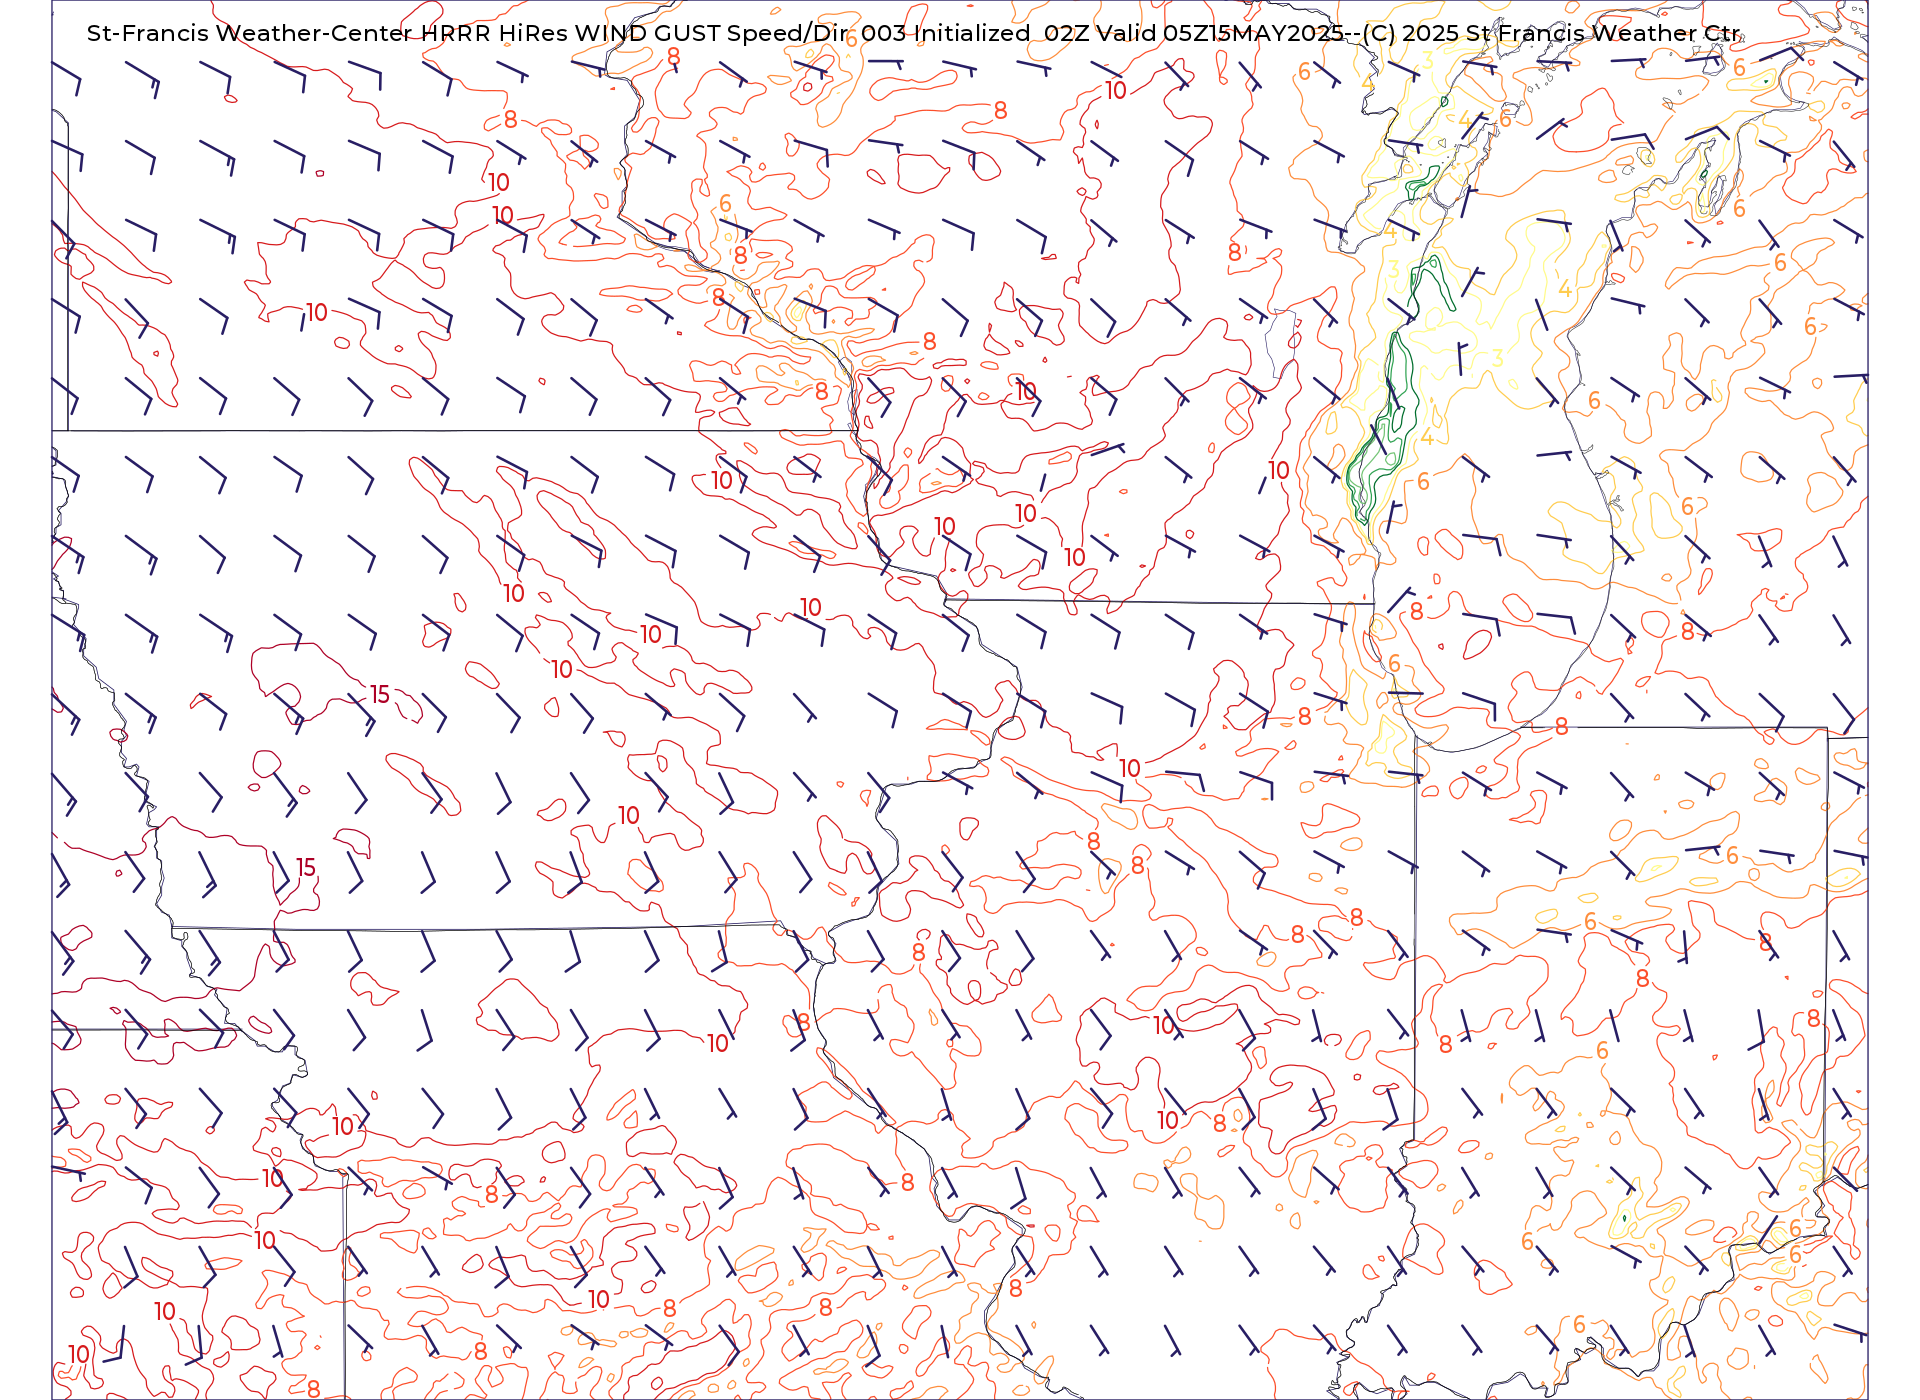The image size is (1920, 1400).
Task: Click the "St-Francis Weather-Center" title text
Action: (250, 33)
